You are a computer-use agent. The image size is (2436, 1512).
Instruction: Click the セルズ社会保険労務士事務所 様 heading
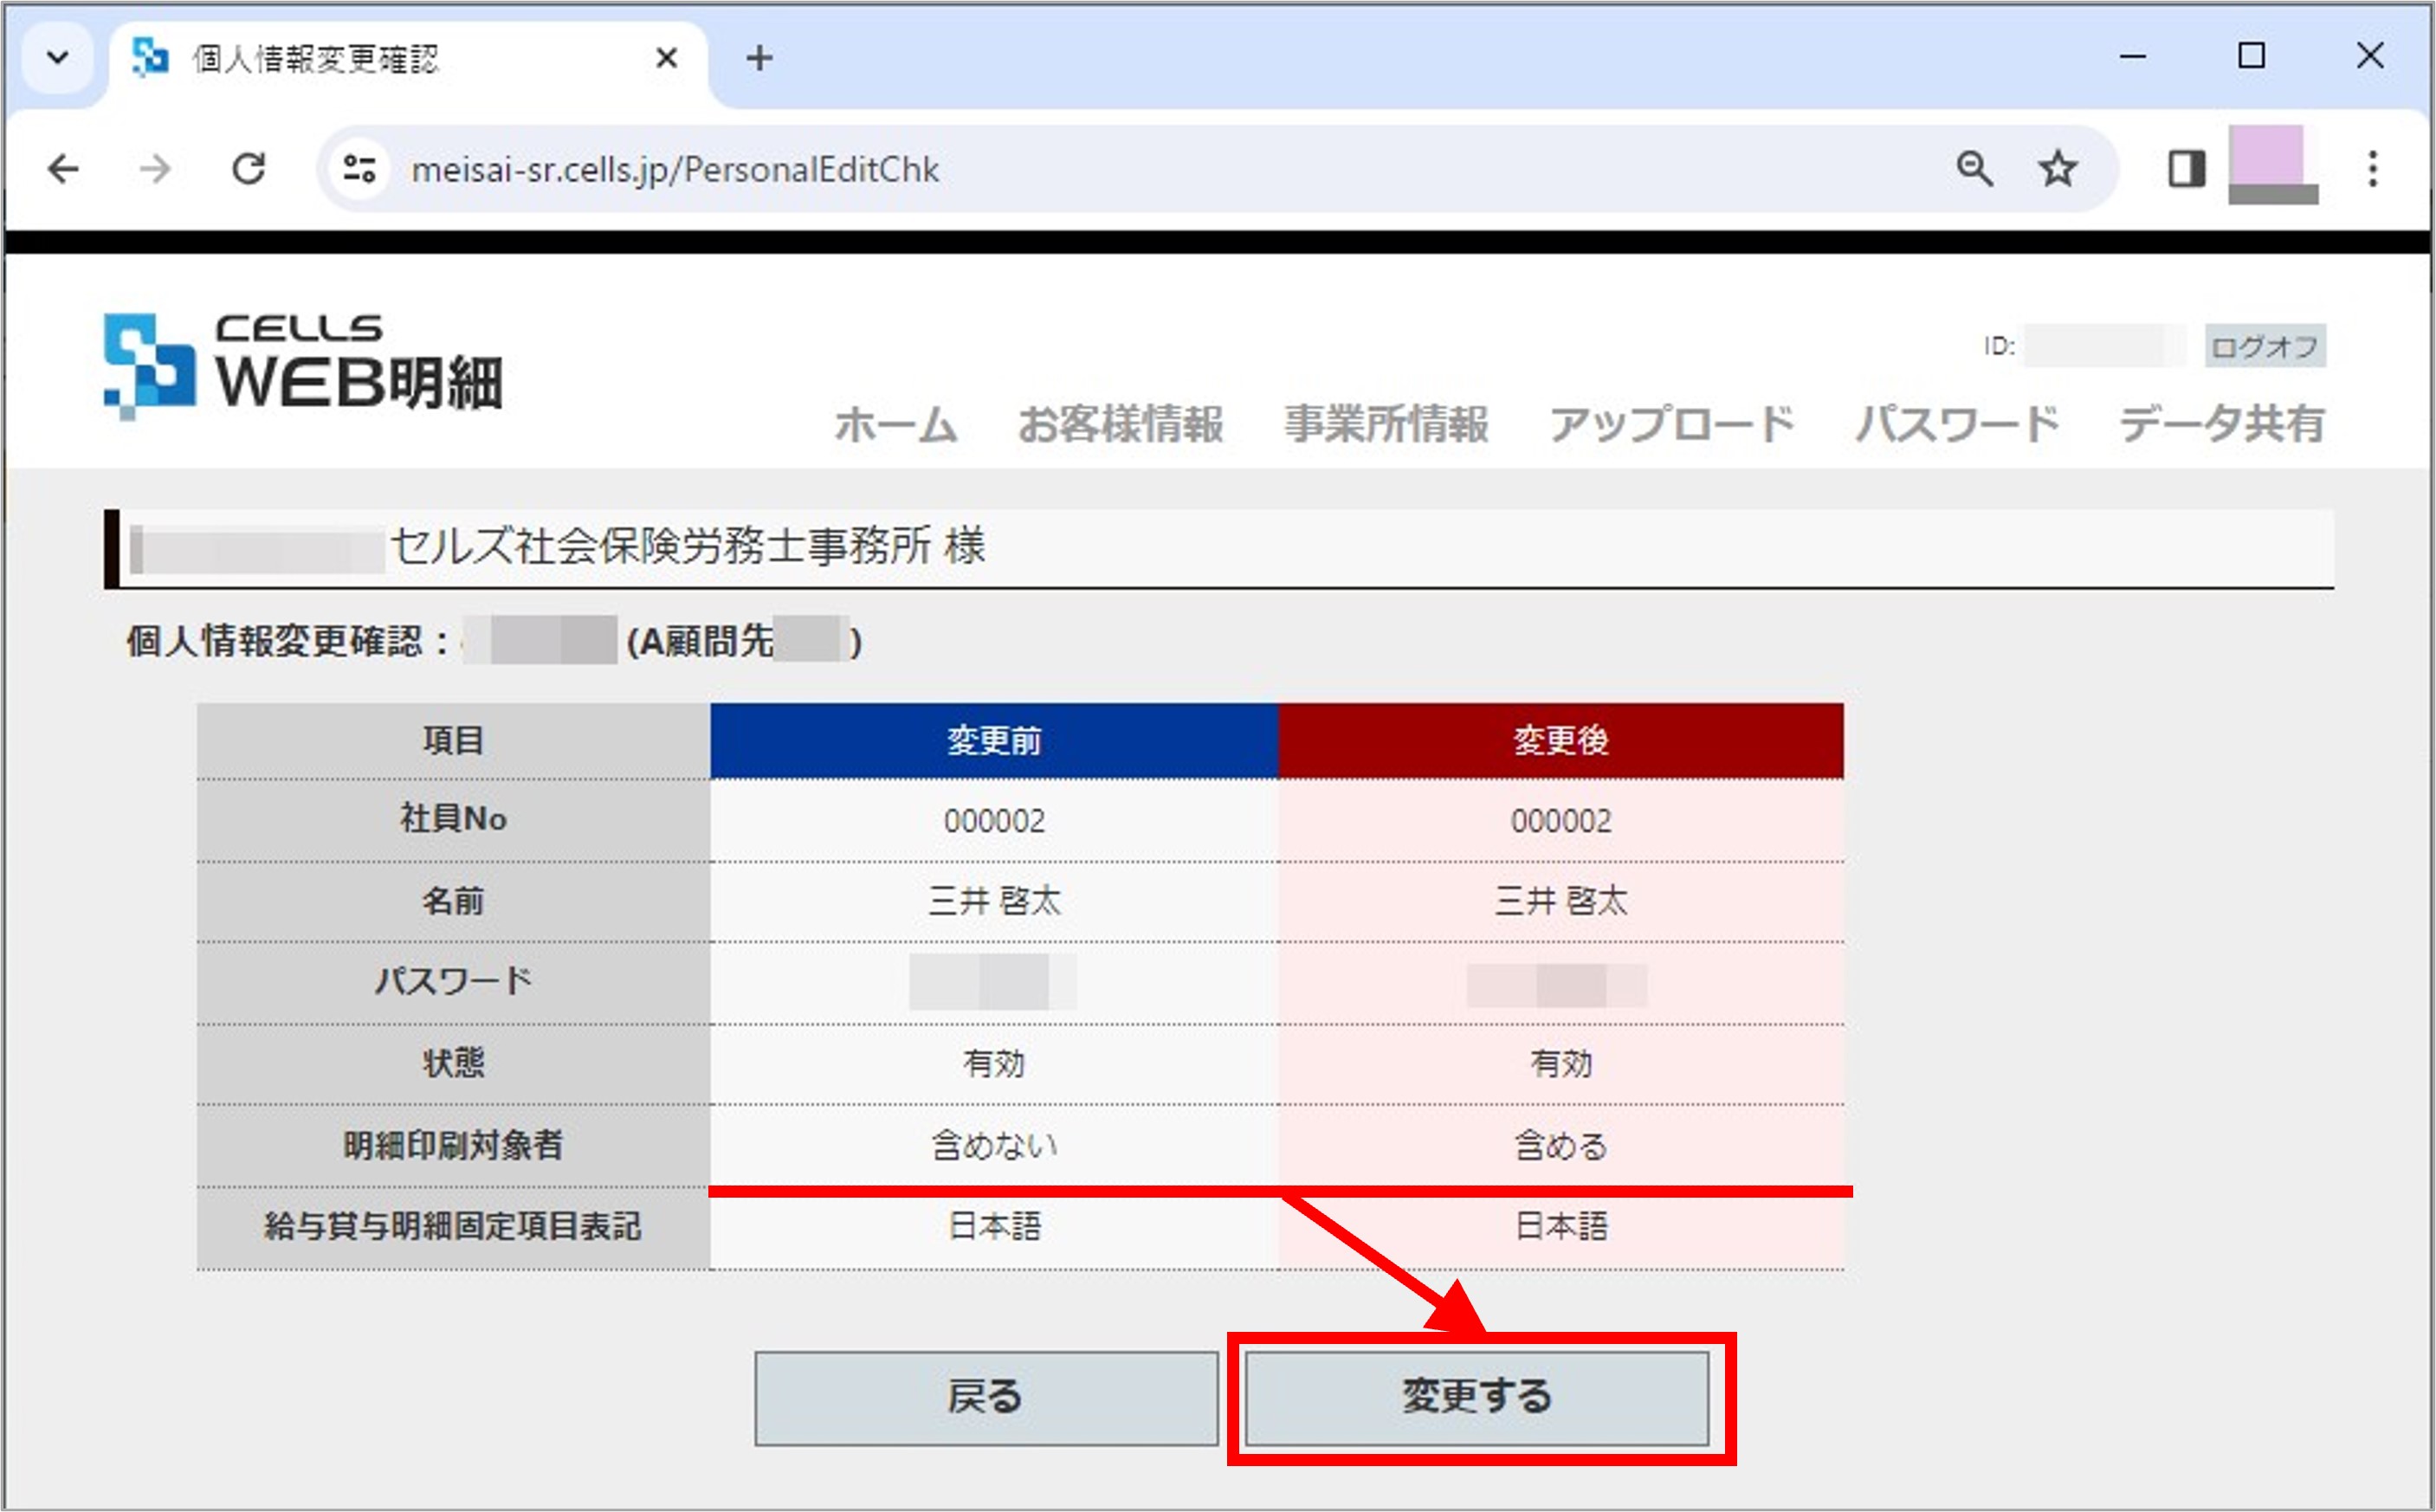tap(688, 547)
